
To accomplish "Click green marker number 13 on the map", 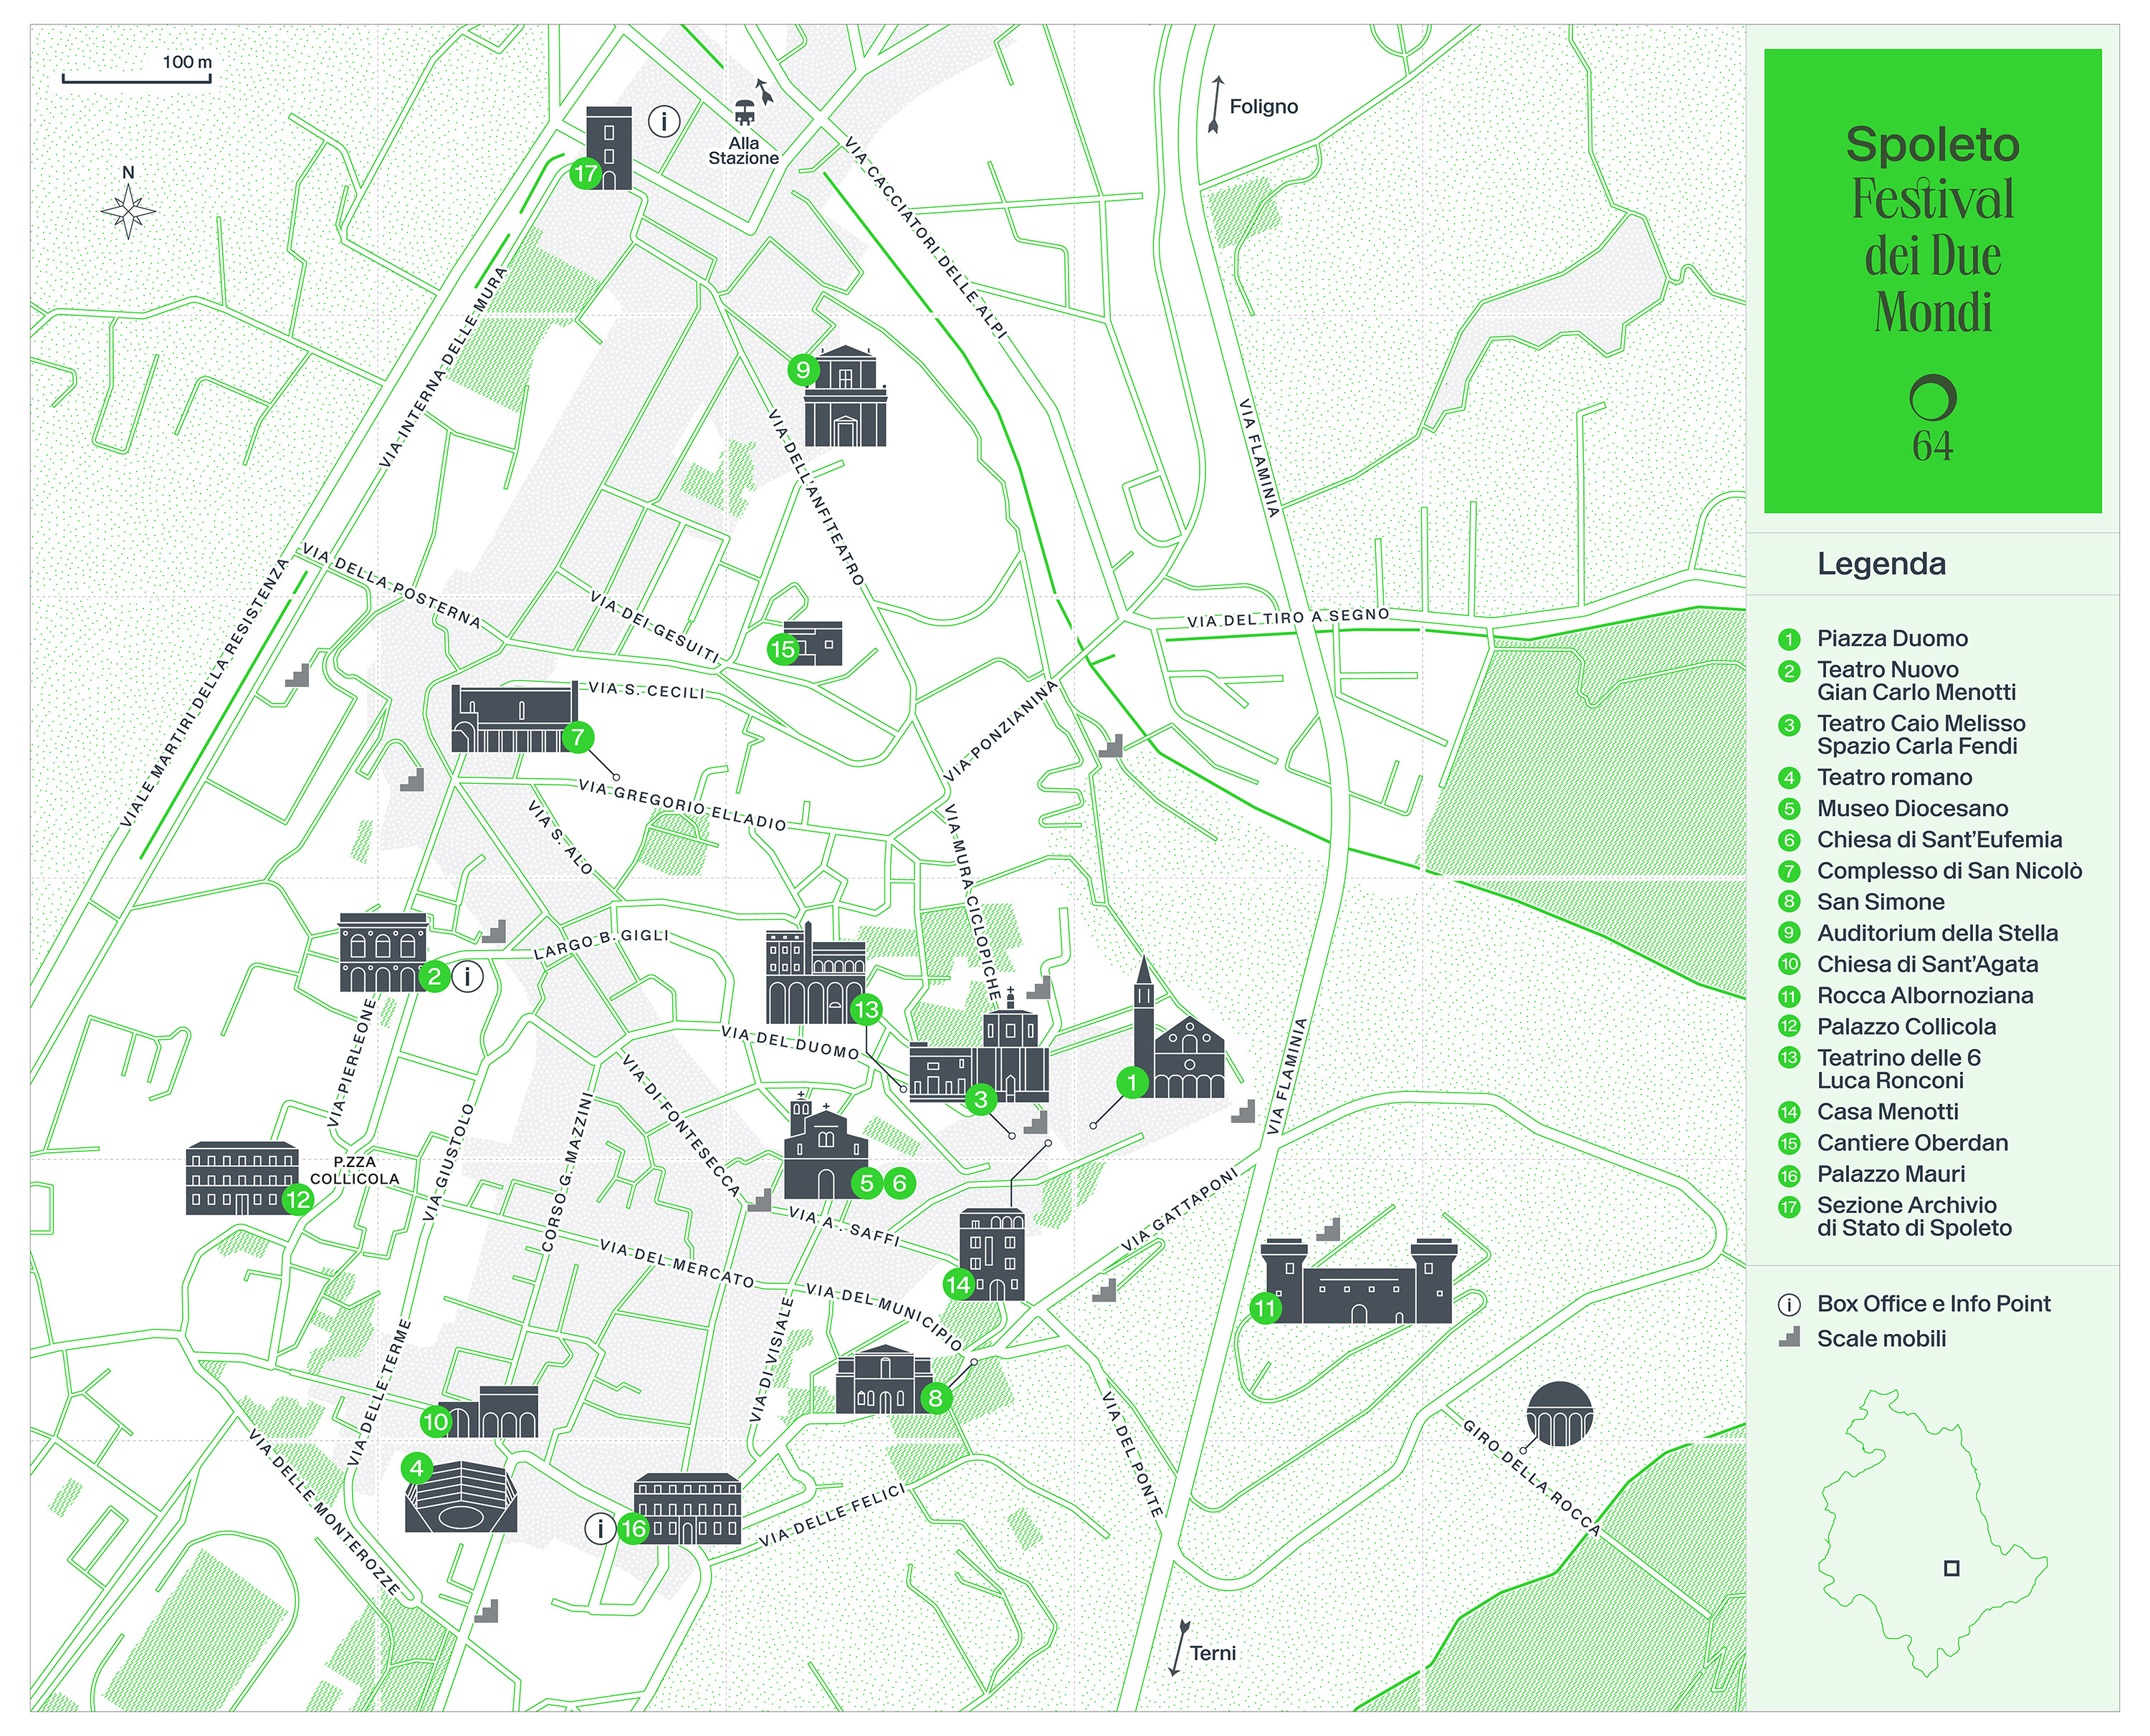I will (866, 1009).
